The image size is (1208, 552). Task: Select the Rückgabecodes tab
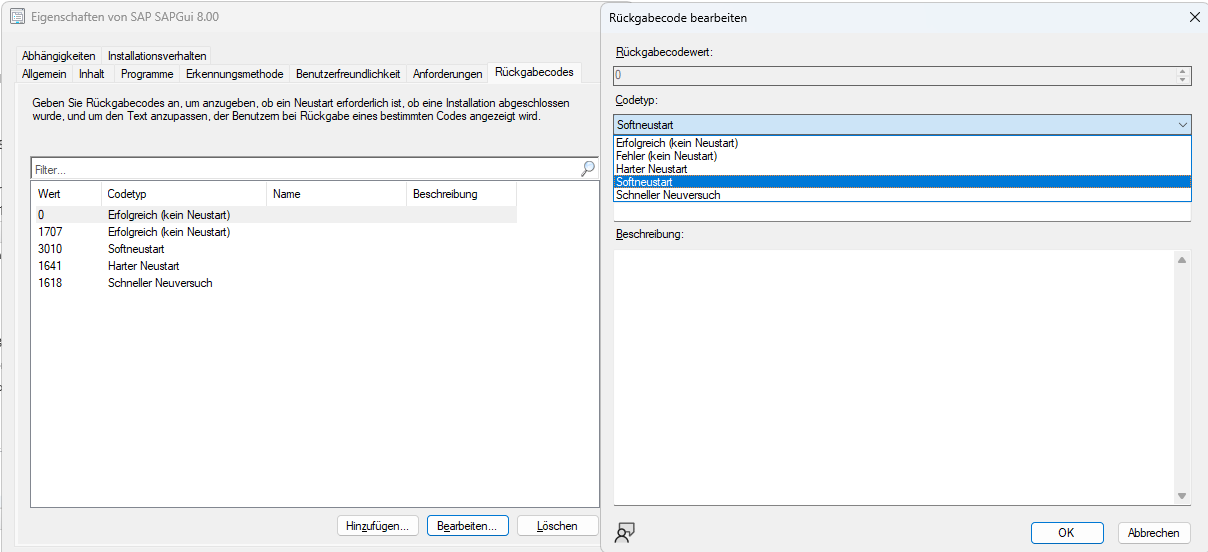tap(535, 72)
